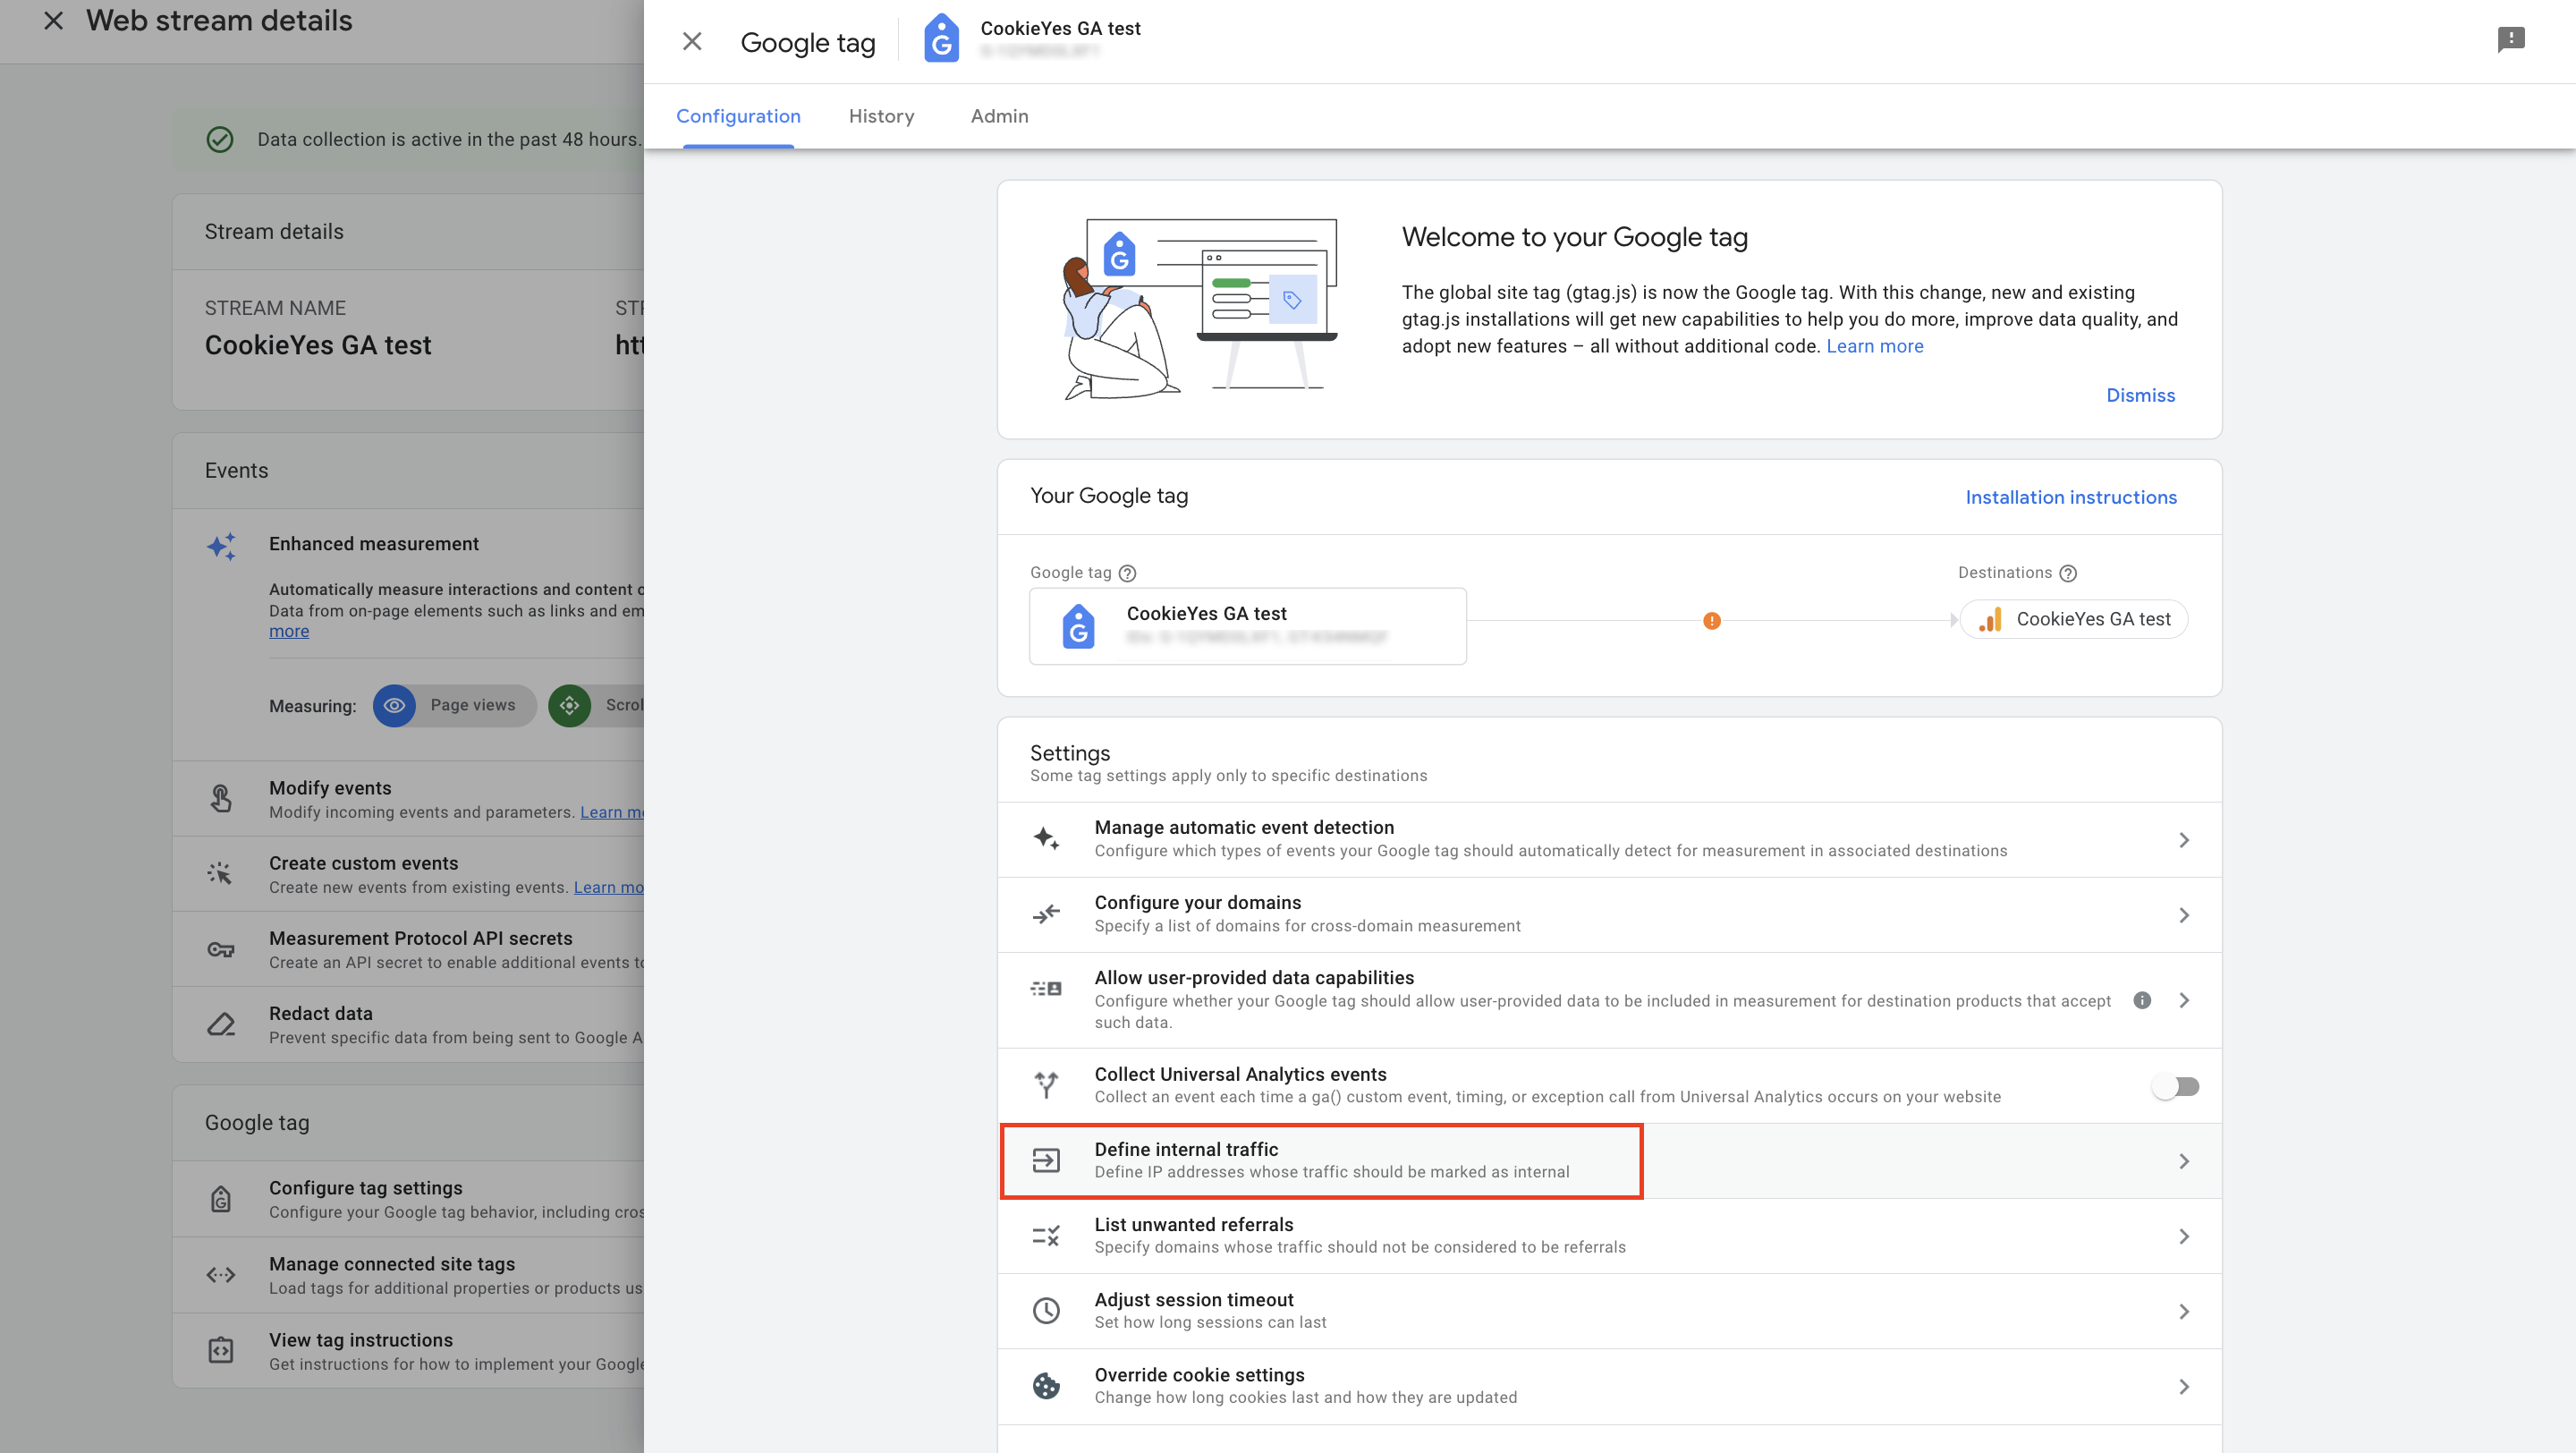Open Define internal traffic chevron
The image size is (2576, 1453).
point(2184,1161)
